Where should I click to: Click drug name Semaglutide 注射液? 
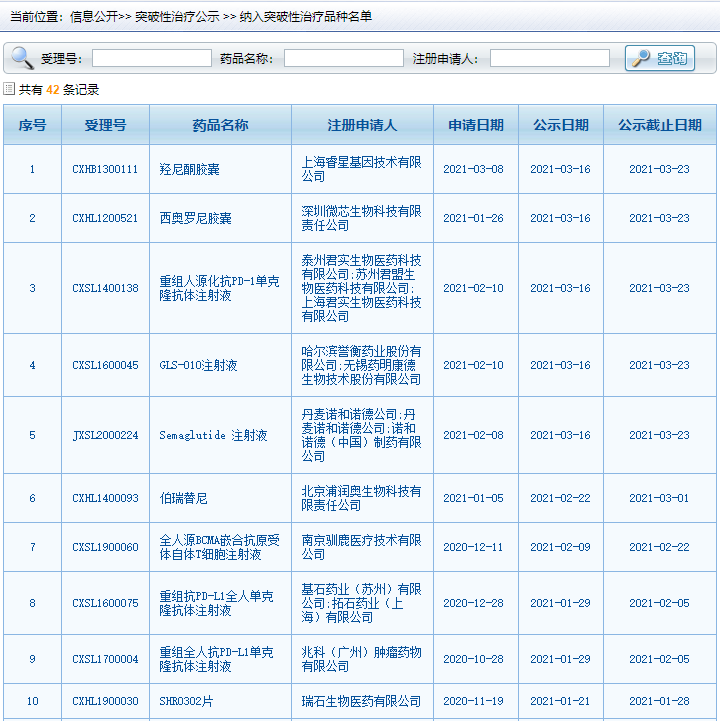pyautogui.click(x=213, y=435)
